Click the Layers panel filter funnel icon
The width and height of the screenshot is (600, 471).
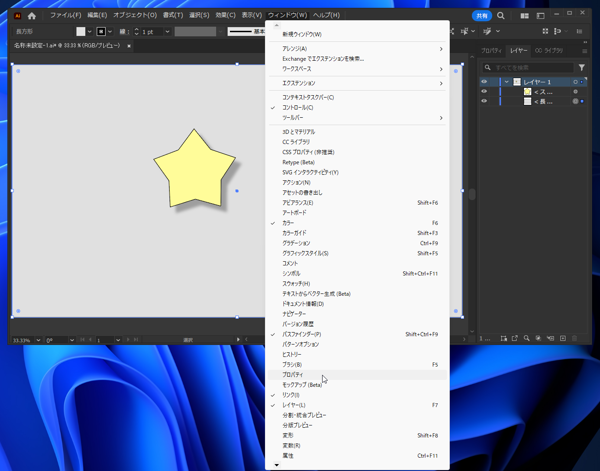click(582, 68)
